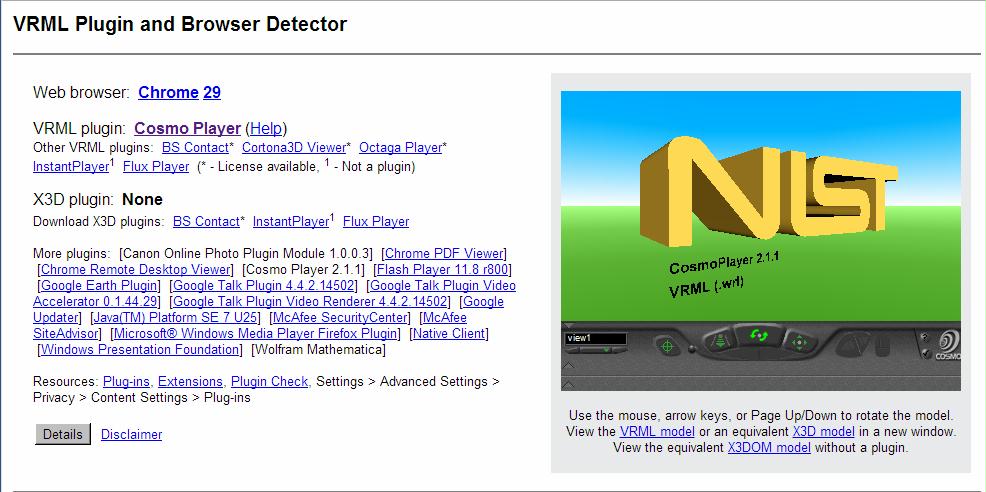Open the Cortona3D Viewer link
Image resolution: width=986 pixels, height=492 pixels.
(x=294, y=147)
